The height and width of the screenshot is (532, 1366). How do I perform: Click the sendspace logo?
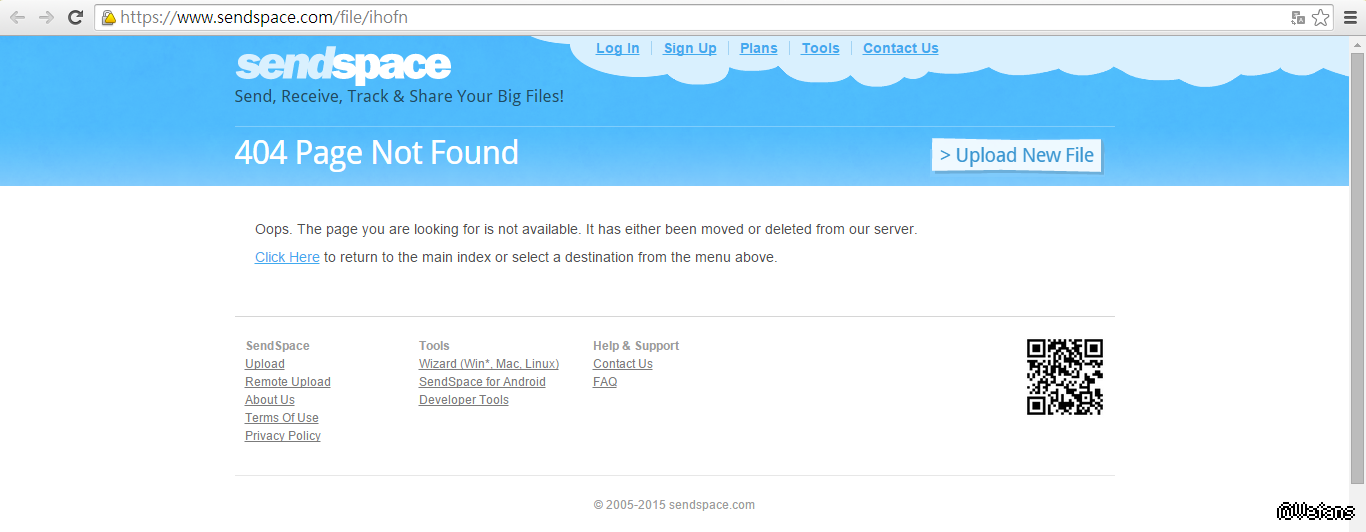point(343,66)
